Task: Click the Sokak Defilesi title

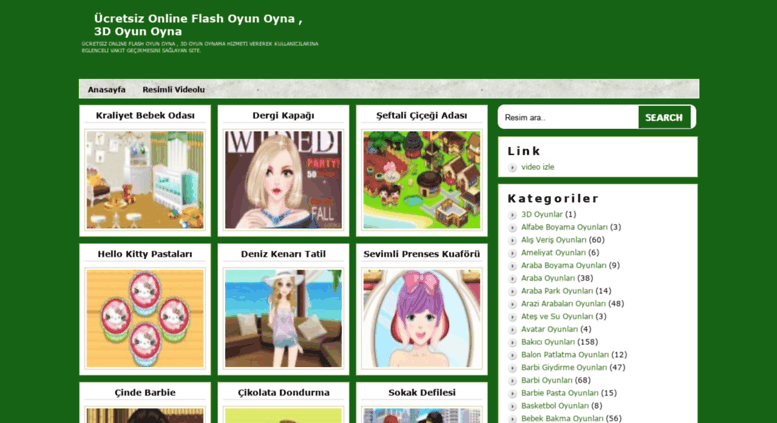Action: click(422, 392)
